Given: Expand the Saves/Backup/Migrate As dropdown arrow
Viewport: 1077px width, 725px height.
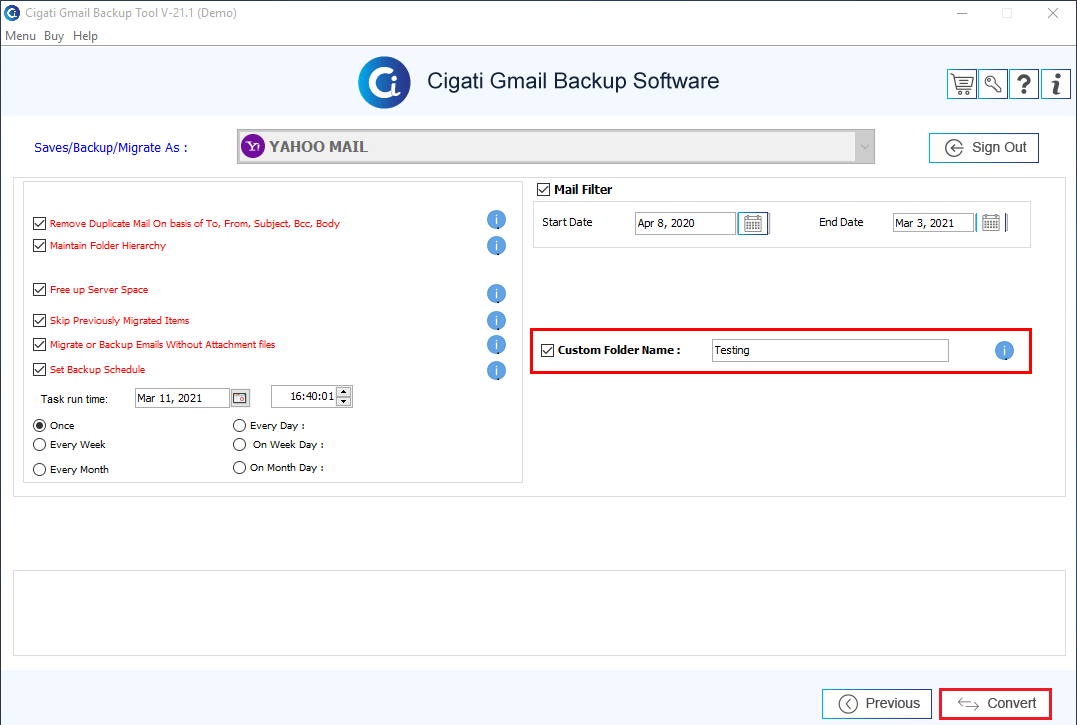Looking at the screenshot, I should pyautogui.click(x=864, y=146).
